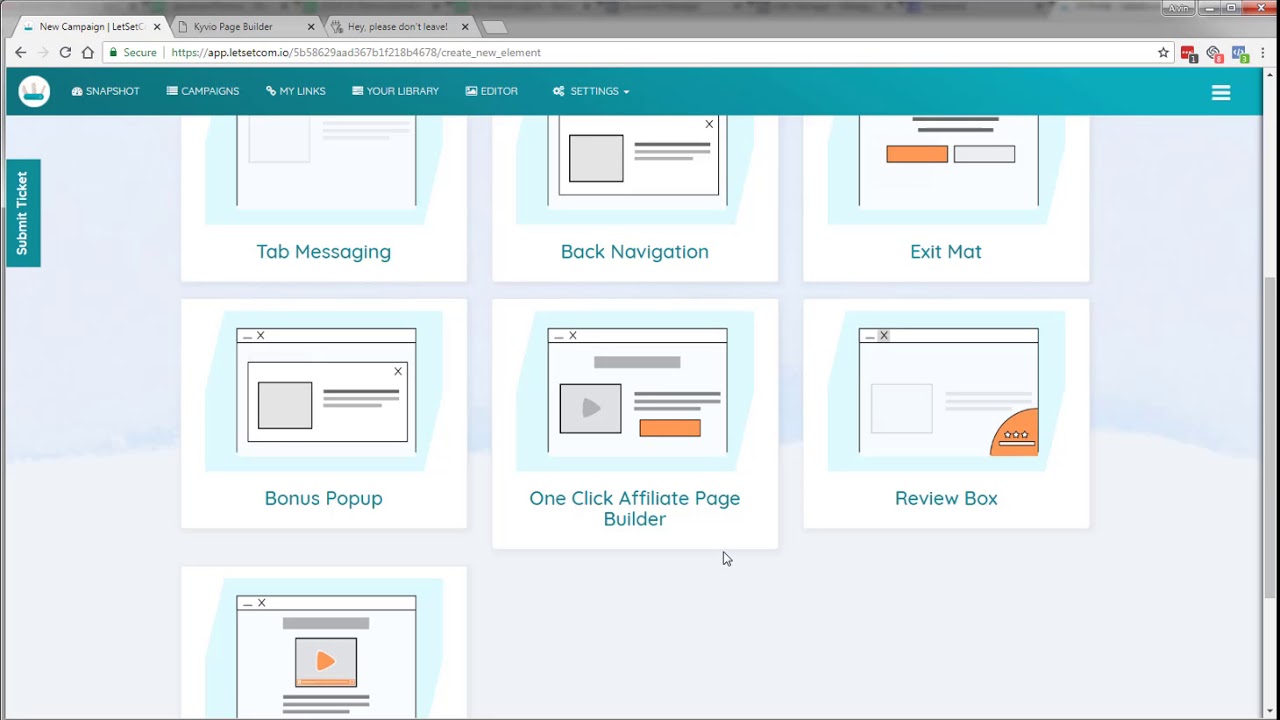The image size is (1280, 720).
Task: Select the New Campaign LetSetCom browser tab
Action: click(x=88, y=27)
